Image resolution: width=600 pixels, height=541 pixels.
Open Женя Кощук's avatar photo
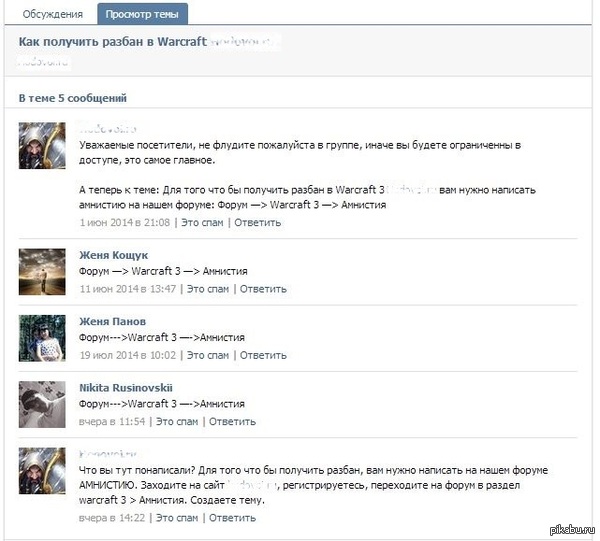42,272
